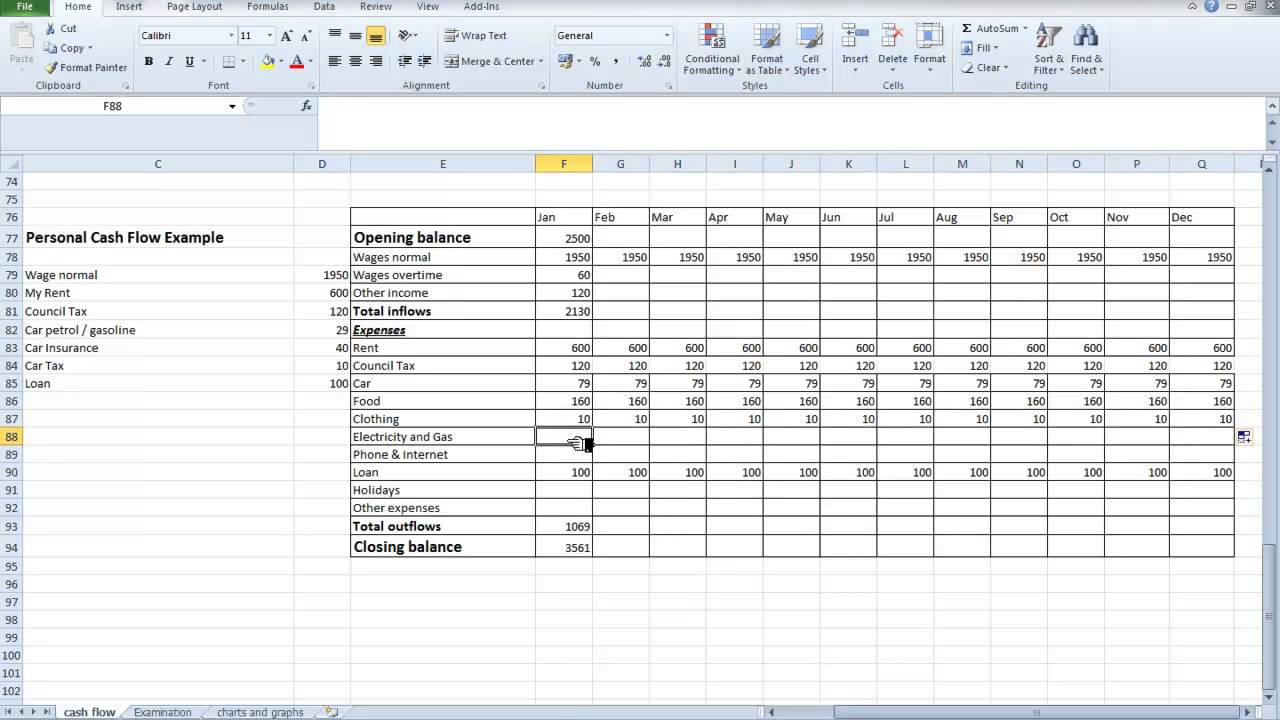The height and width of the screenshot is (720, 1280).
Task: Open Sort & Filter options
Action: point(1048,47)
